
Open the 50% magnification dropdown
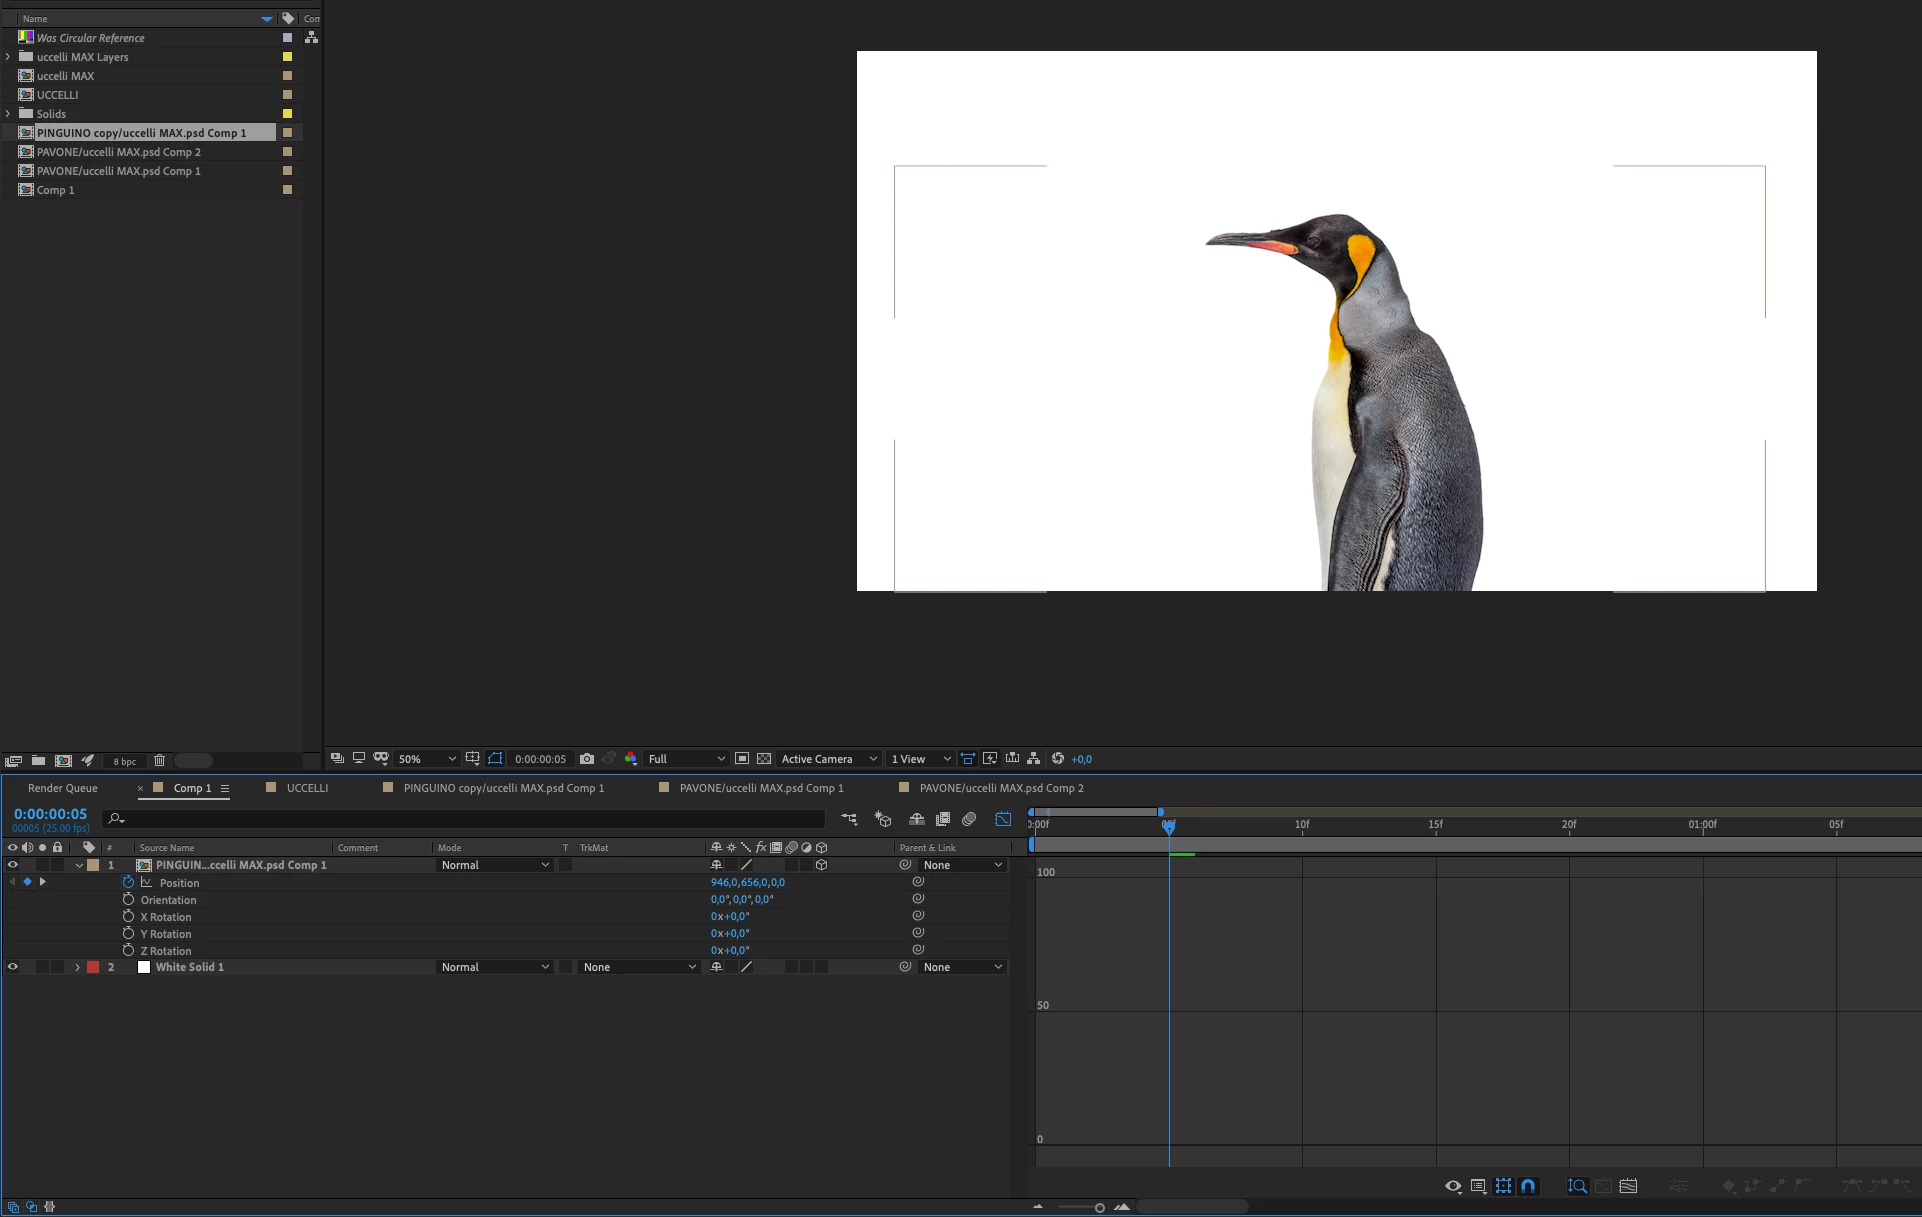pos(427,759)
